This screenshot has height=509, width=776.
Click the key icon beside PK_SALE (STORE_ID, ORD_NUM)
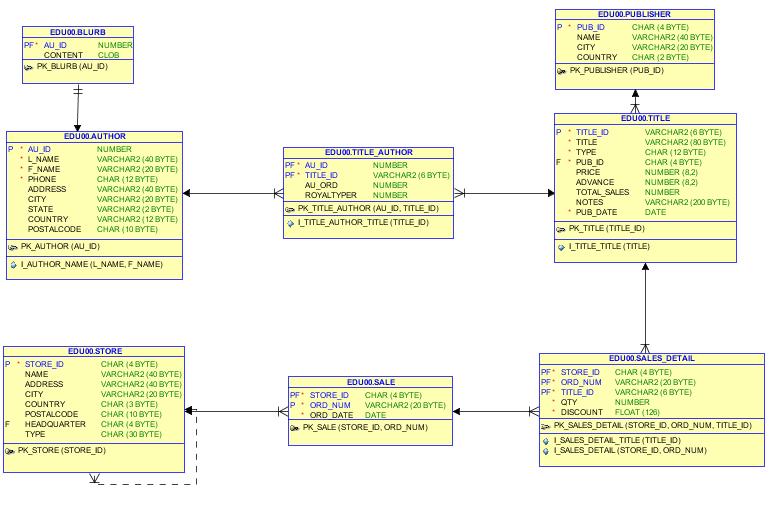(295, 428)
